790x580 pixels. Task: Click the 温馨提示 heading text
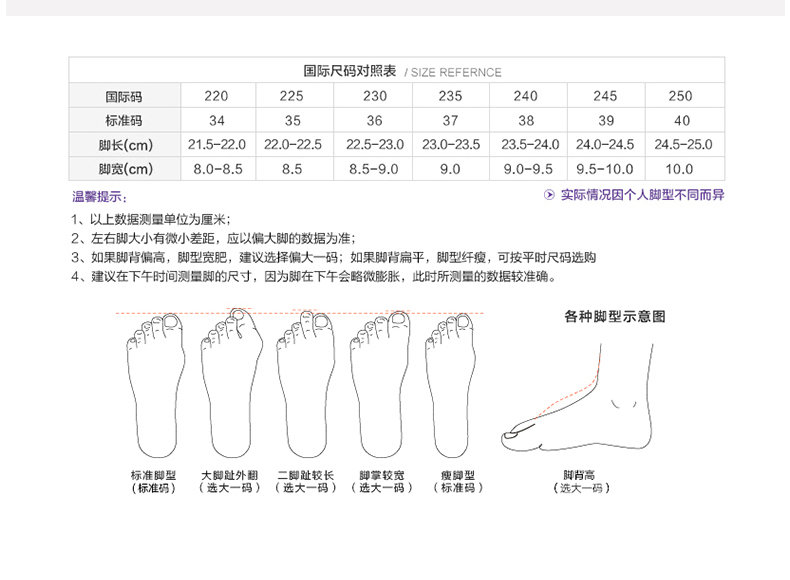100,197
